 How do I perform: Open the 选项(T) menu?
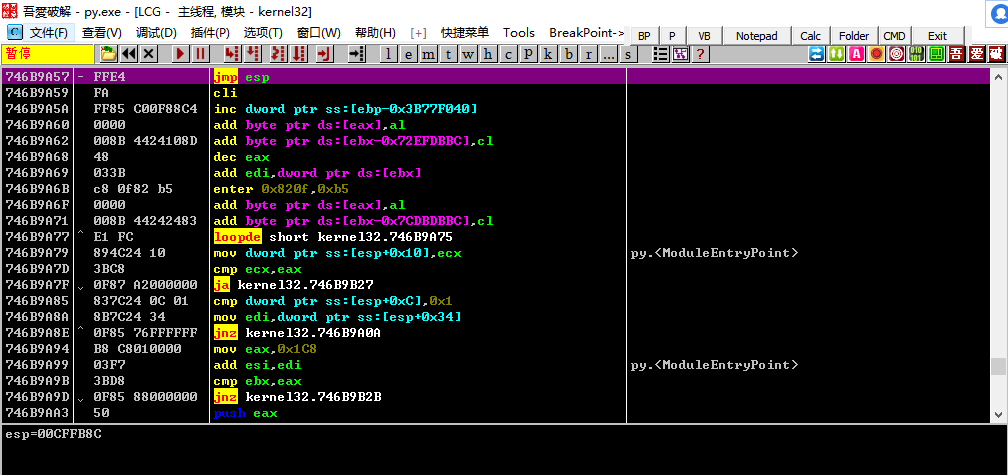pos(263,33)
